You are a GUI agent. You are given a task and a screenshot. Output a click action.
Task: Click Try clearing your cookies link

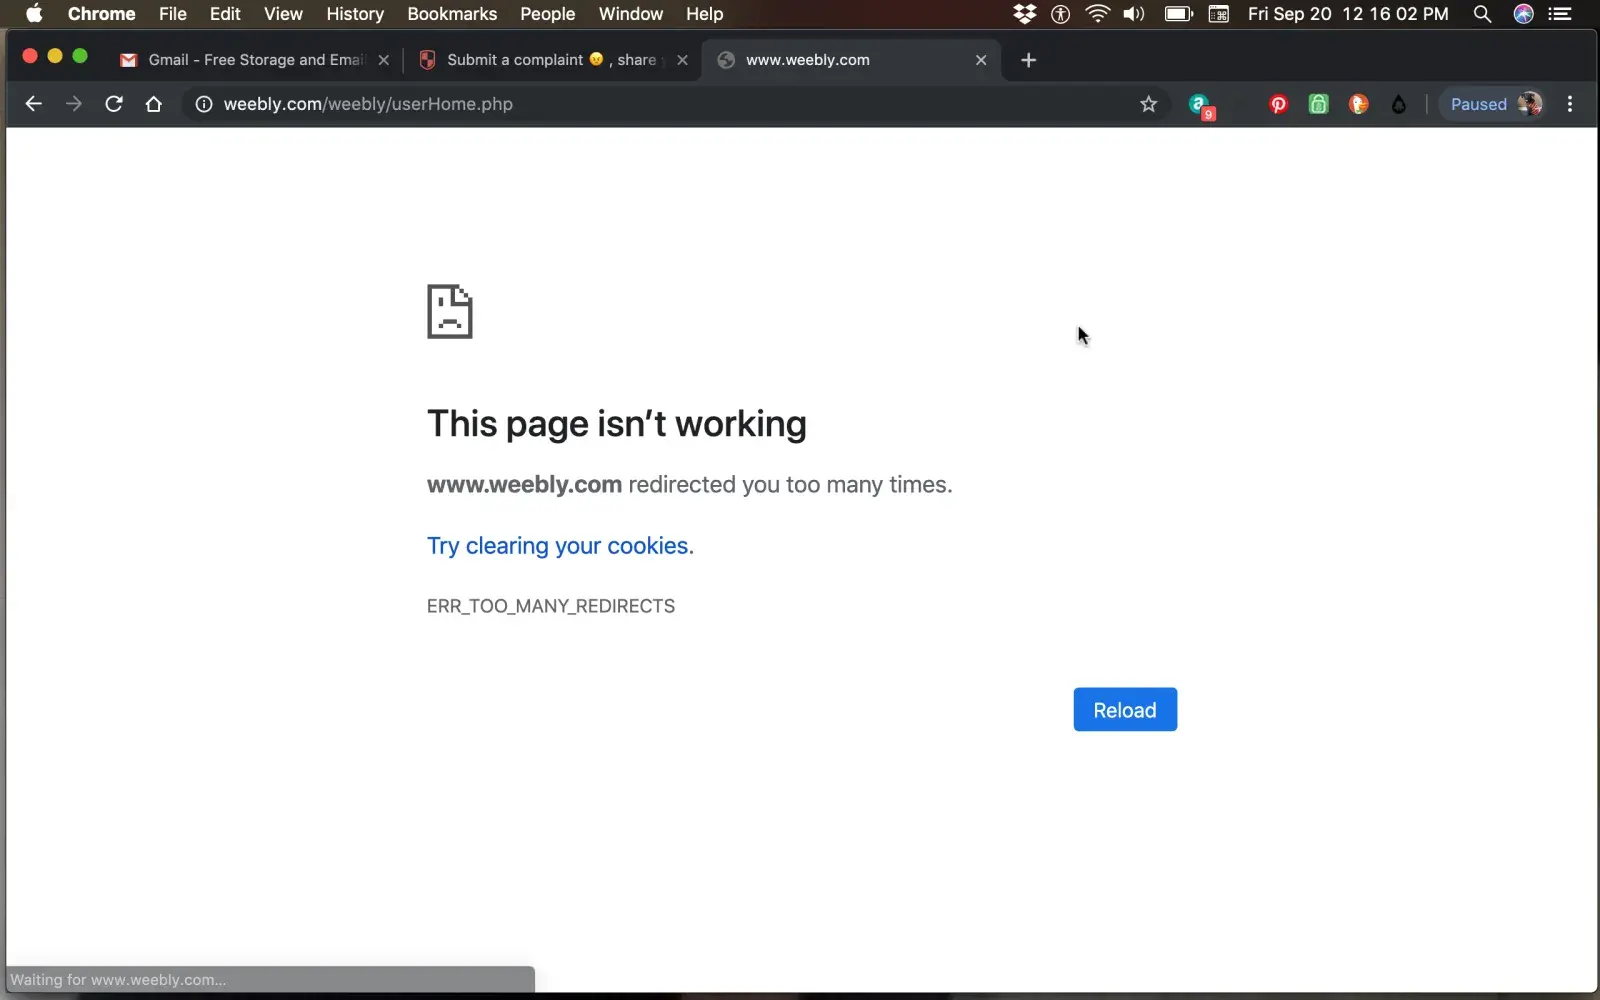[559, 546]
